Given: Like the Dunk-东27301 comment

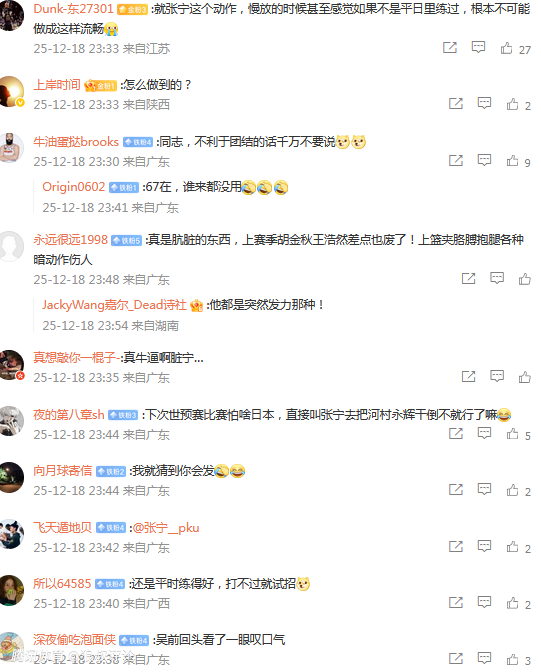Looking at the screenshot, I should point(506,48).
